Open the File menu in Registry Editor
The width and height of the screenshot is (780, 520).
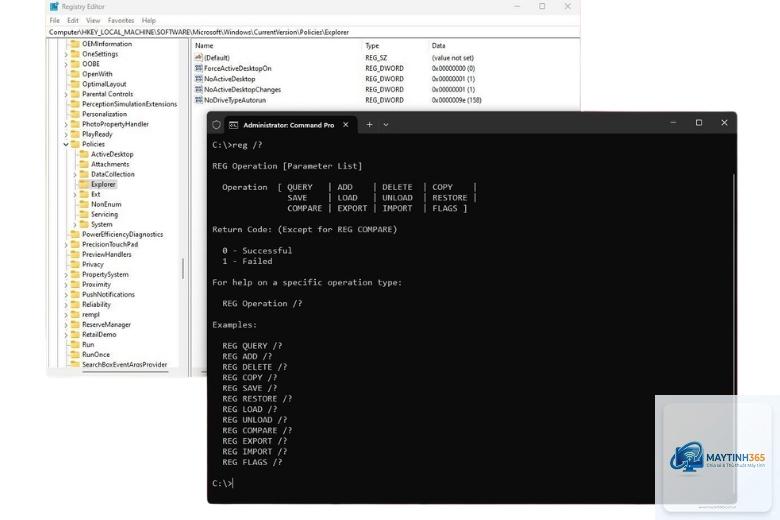coord(54,20)
